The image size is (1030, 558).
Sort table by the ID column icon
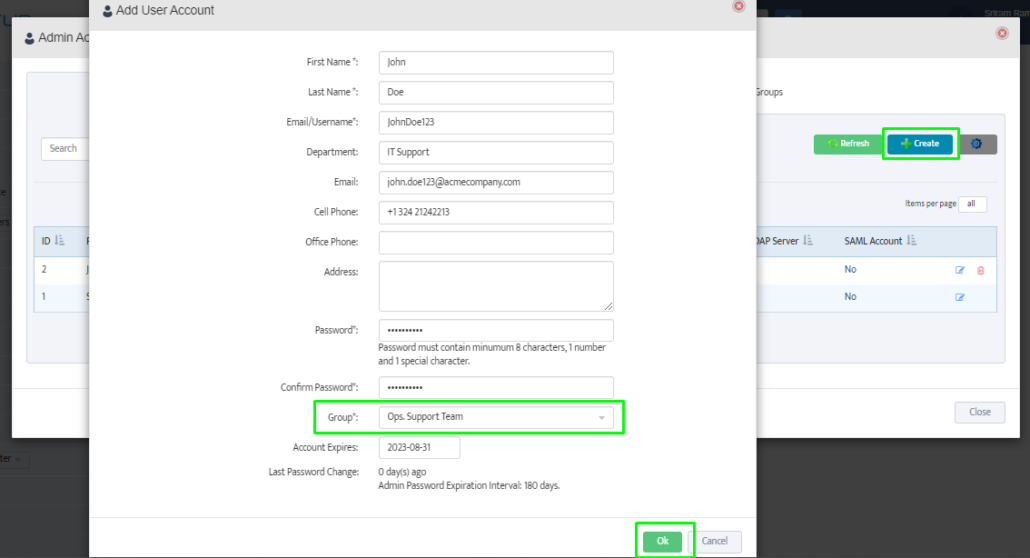click(59, 241)
